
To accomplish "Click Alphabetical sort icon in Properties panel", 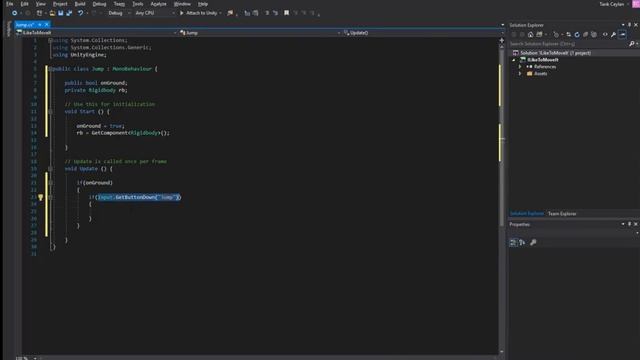I will [522, 242].
